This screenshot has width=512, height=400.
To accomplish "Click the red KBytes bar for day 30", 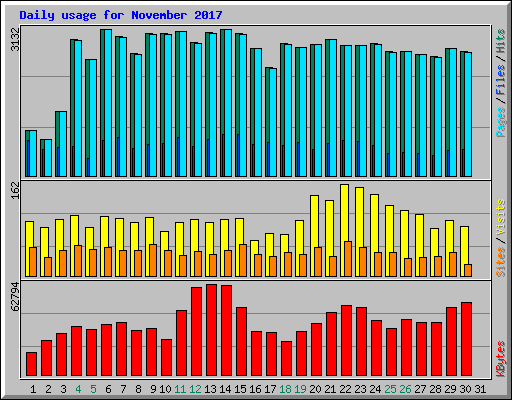I will (466, 339).
